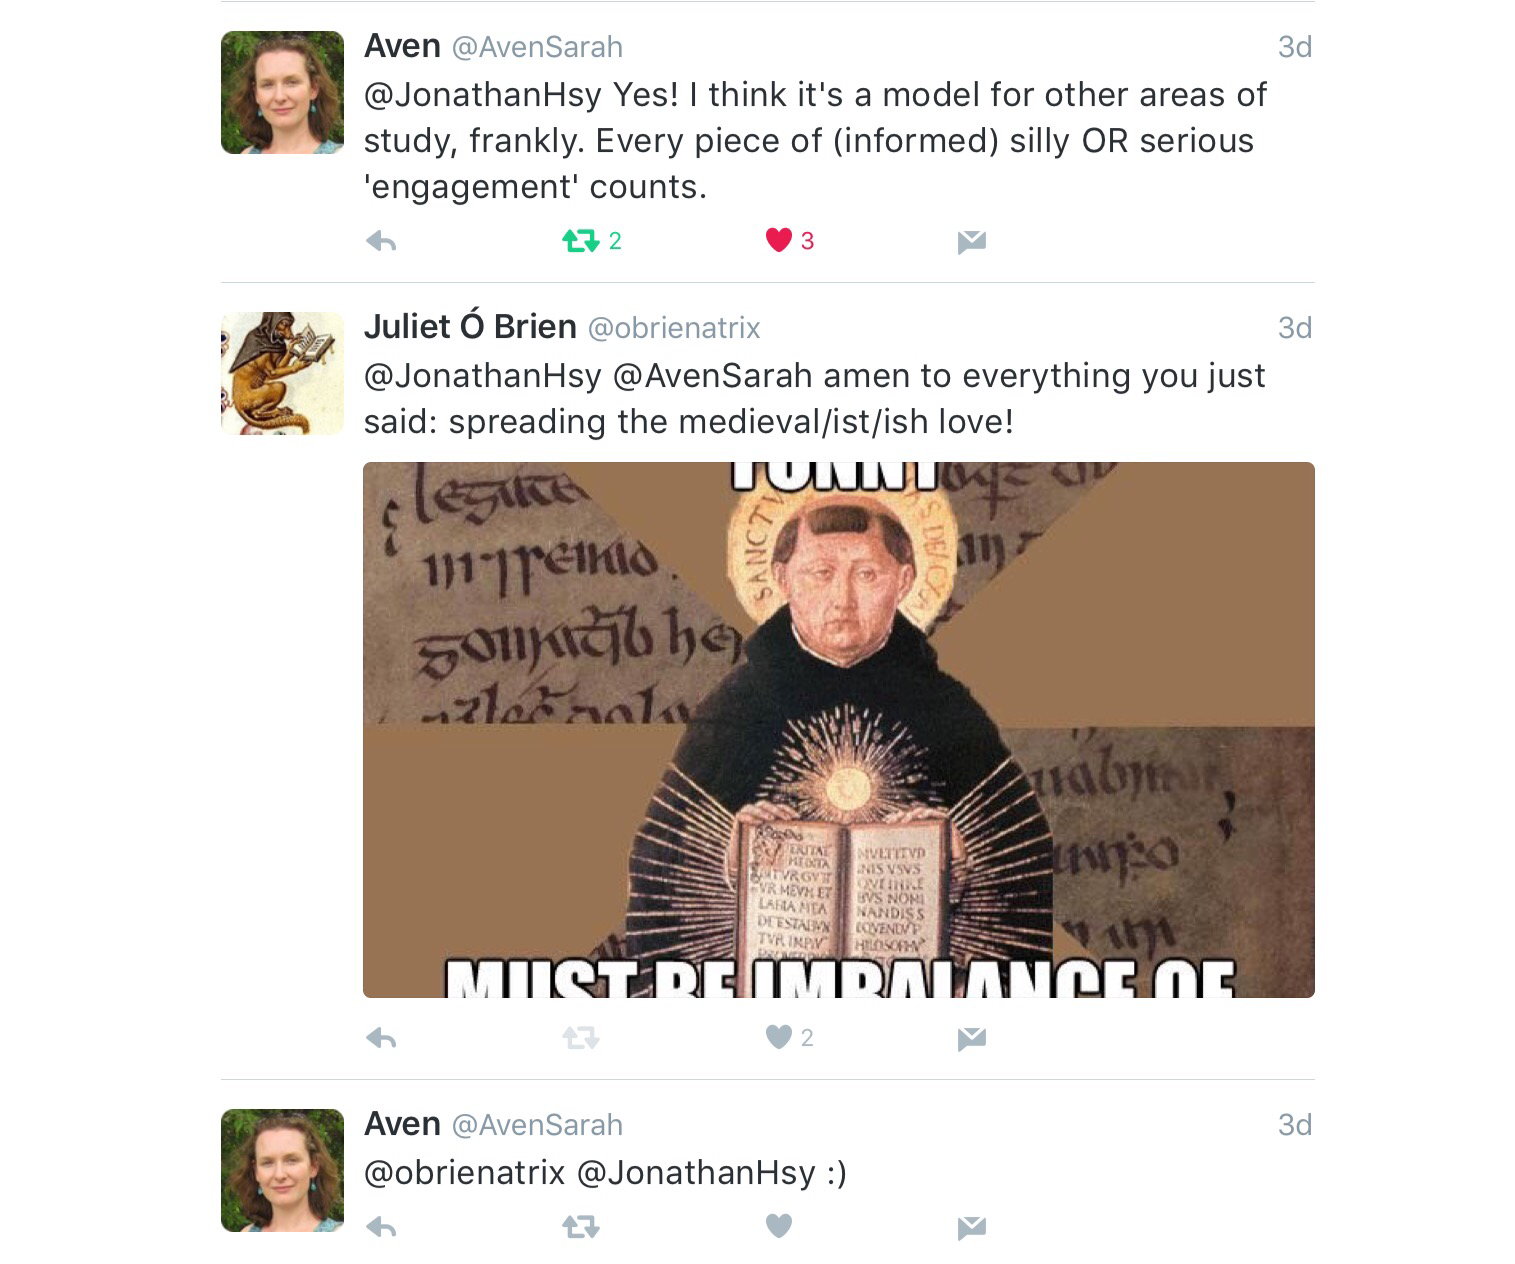Viewport: 1515px width, 1264px height.
Task: Reply to Aven's 'engagement counts' tweet
Action: pos(381,241)
